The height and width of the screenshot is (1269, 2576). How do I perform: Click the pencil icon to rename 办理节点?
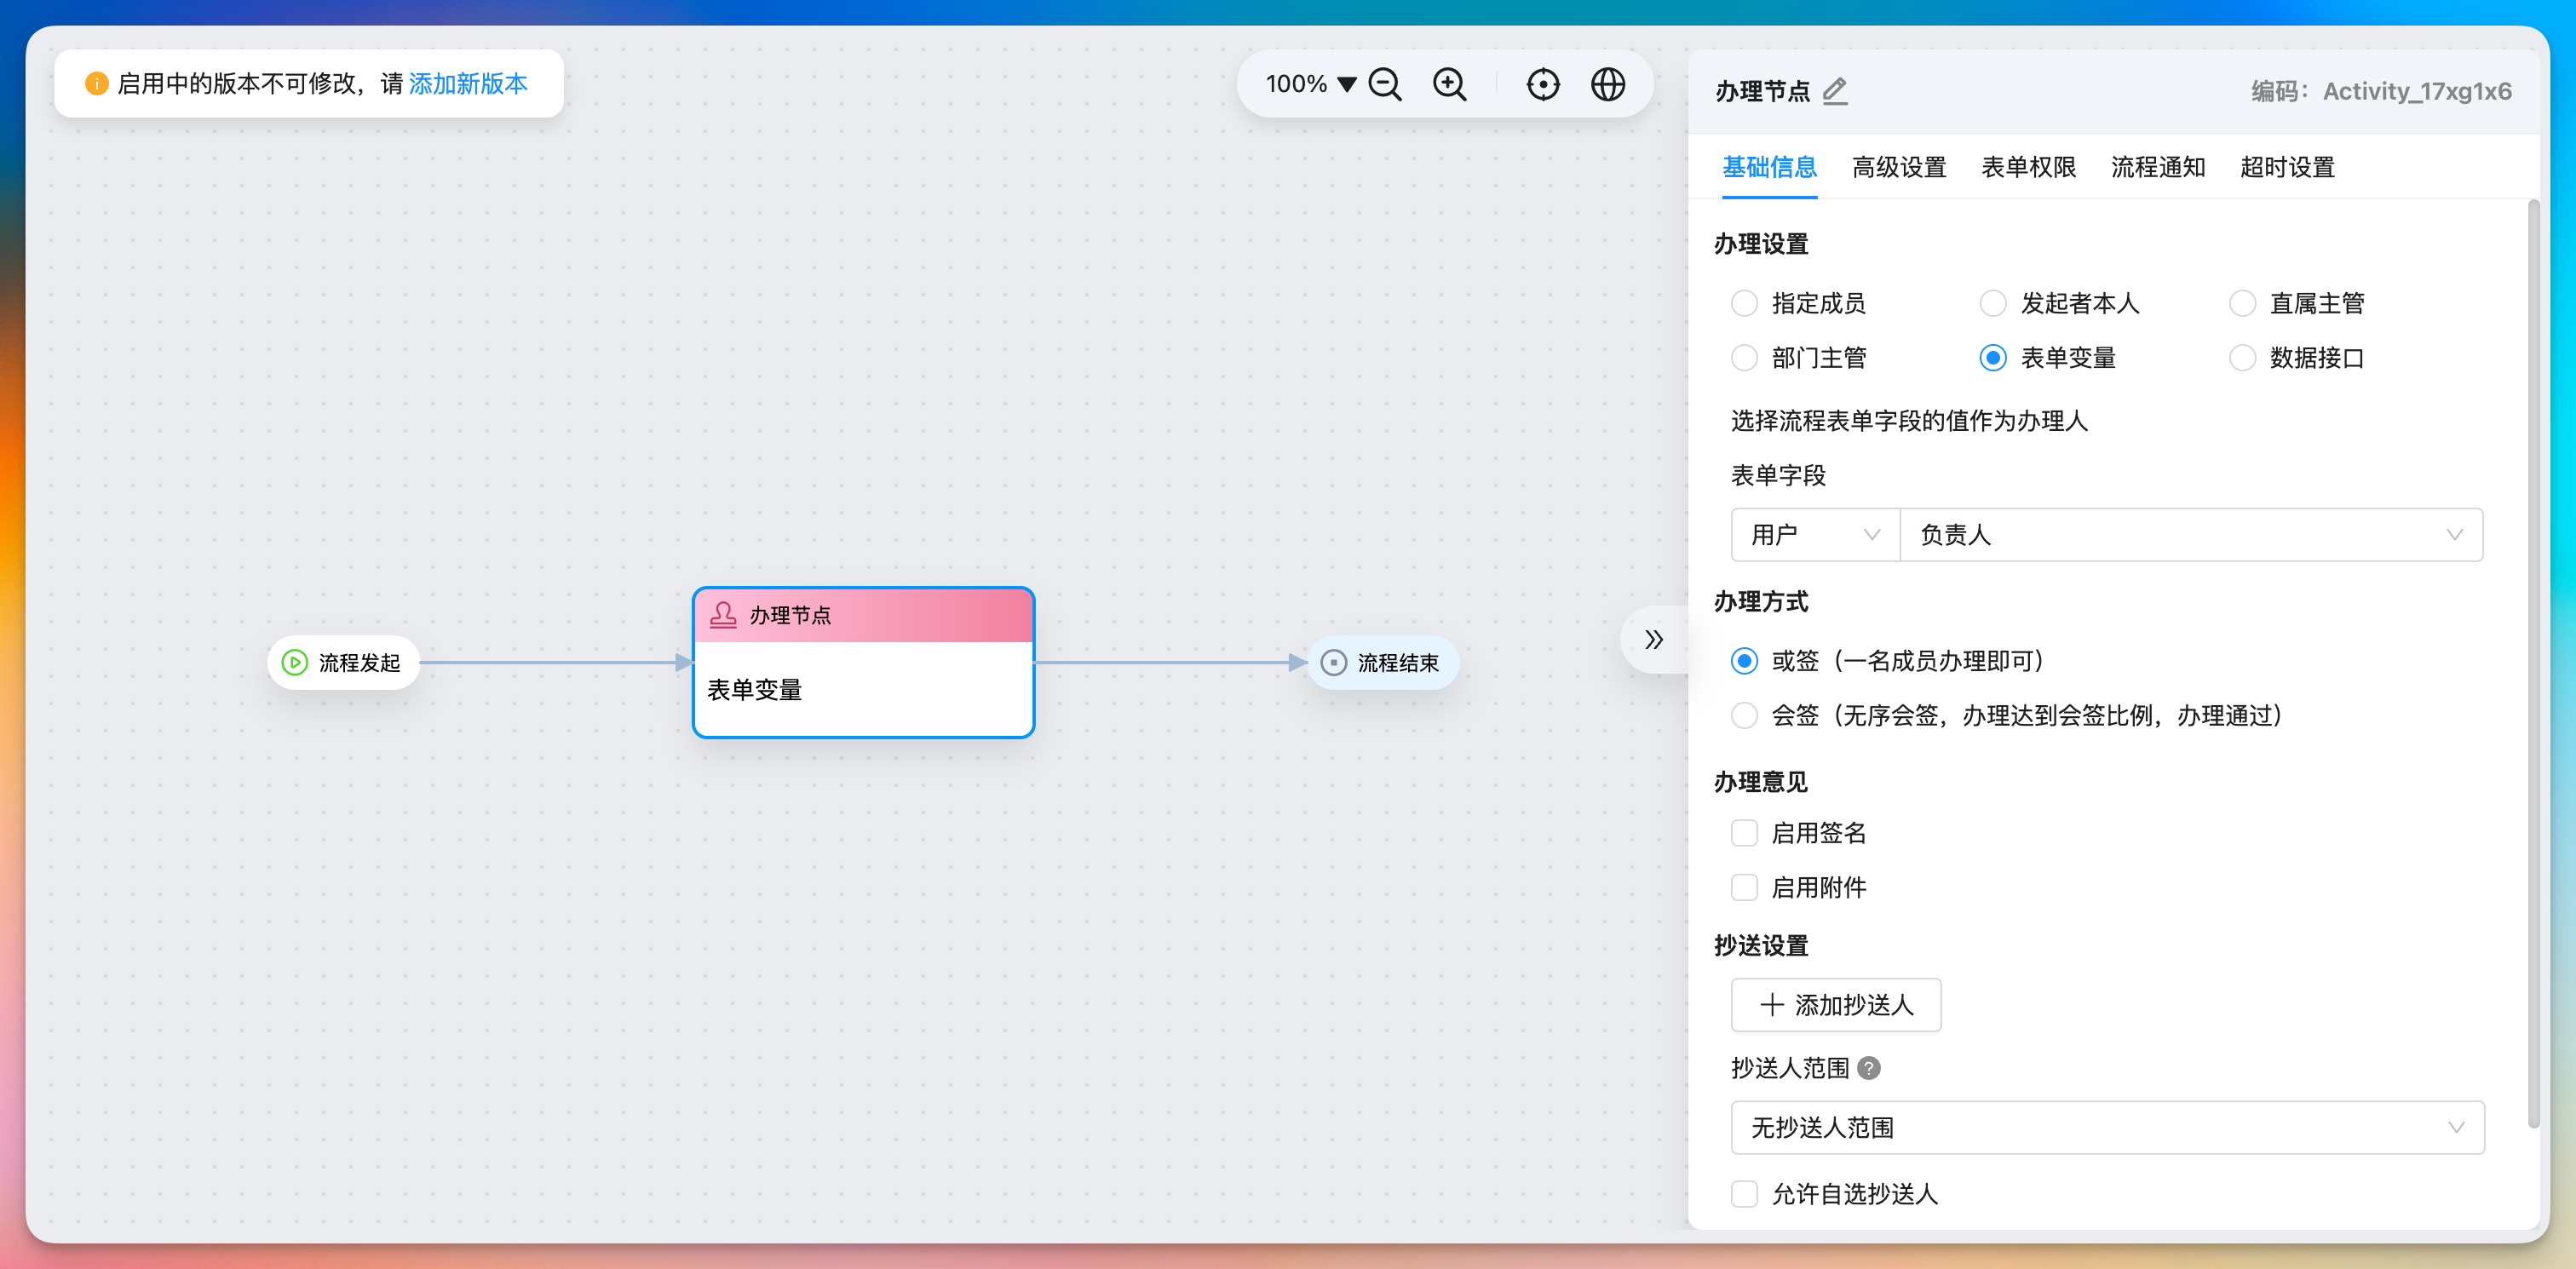point(1835,91)
